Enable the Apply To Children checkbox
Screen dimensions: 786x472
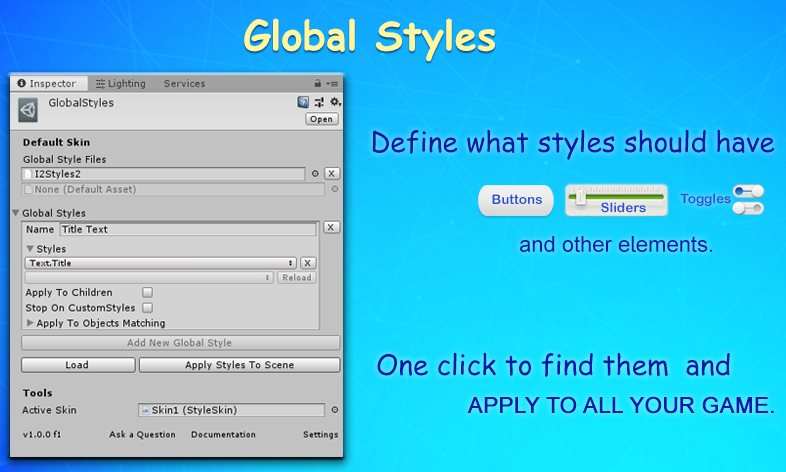pyautogui.click(x=147, y=292)
